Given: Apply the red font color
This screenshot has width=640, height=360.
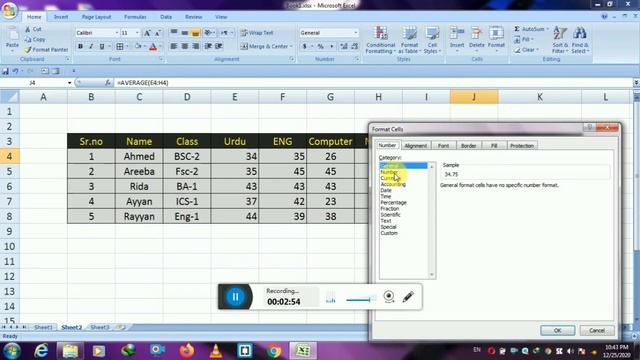Looking at the screenshot, I should 153,47.
